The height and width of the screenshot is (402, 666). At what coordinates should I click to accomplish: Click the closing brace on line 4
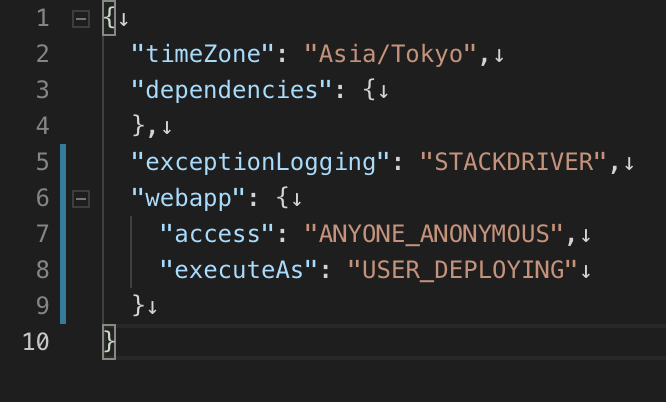click(x=138, y=126)
